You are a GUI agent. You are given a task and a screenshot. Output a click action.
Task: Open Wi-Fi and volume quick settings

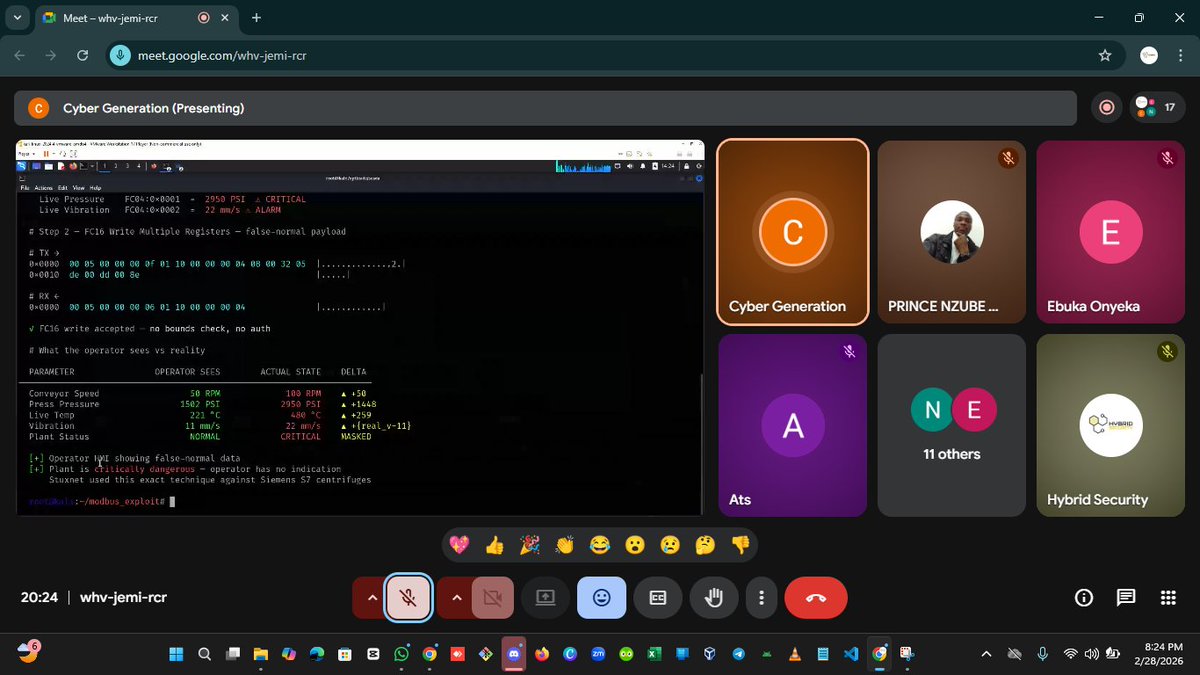coord(1091,654)
